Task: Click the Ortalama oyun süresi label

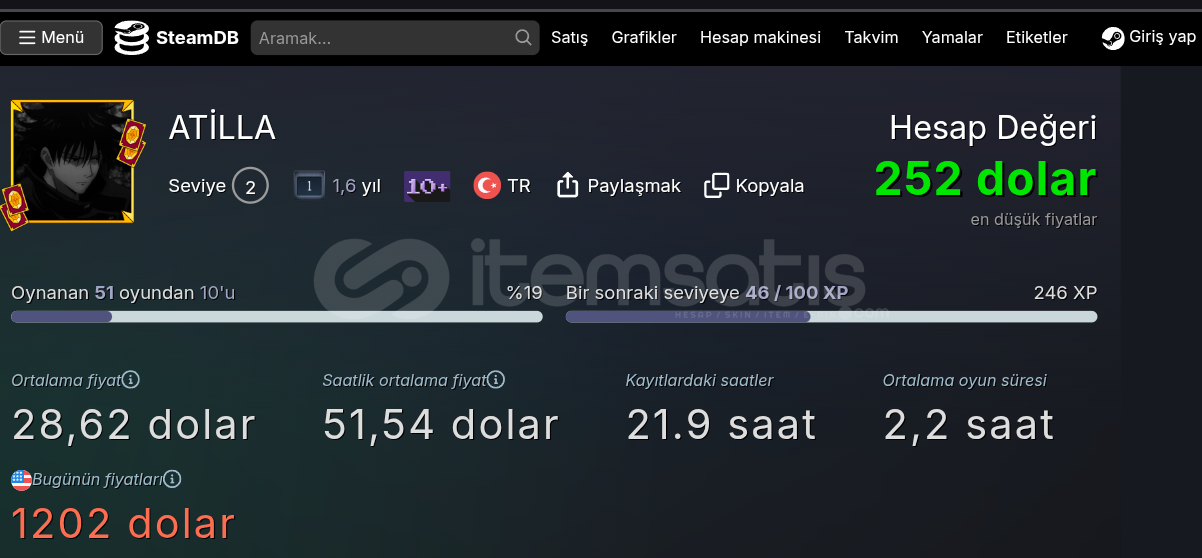Action: (x=964, y=380)
